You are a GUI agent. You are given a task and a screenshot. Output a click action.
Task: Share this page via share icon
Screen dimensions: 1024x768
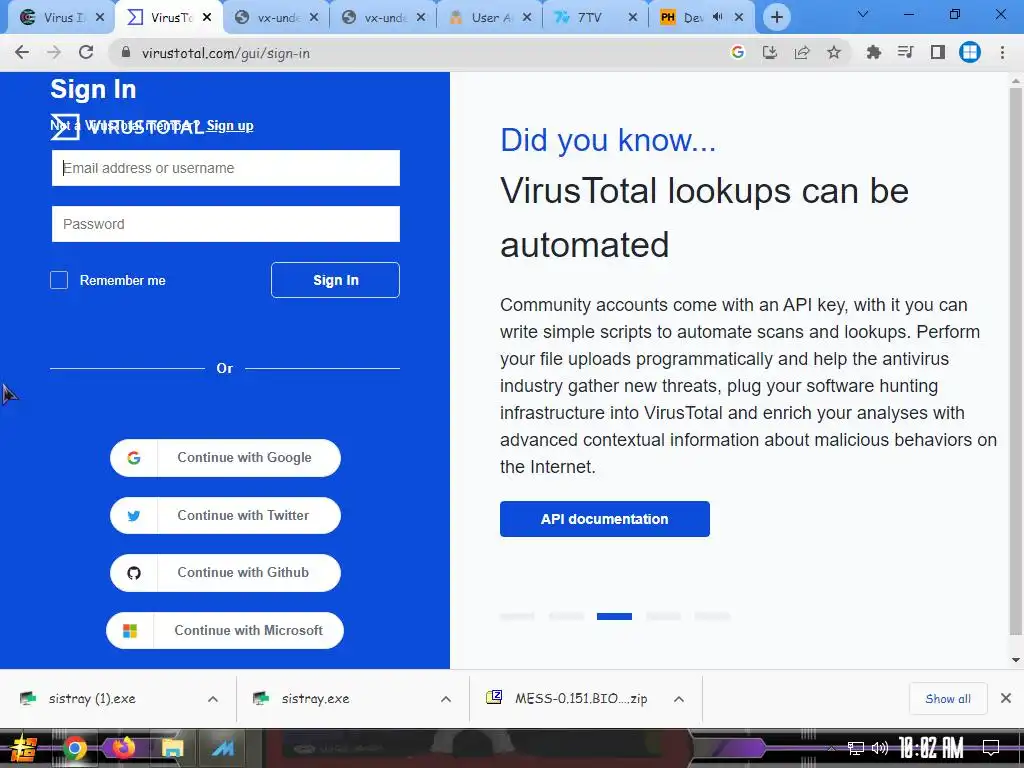801,52
